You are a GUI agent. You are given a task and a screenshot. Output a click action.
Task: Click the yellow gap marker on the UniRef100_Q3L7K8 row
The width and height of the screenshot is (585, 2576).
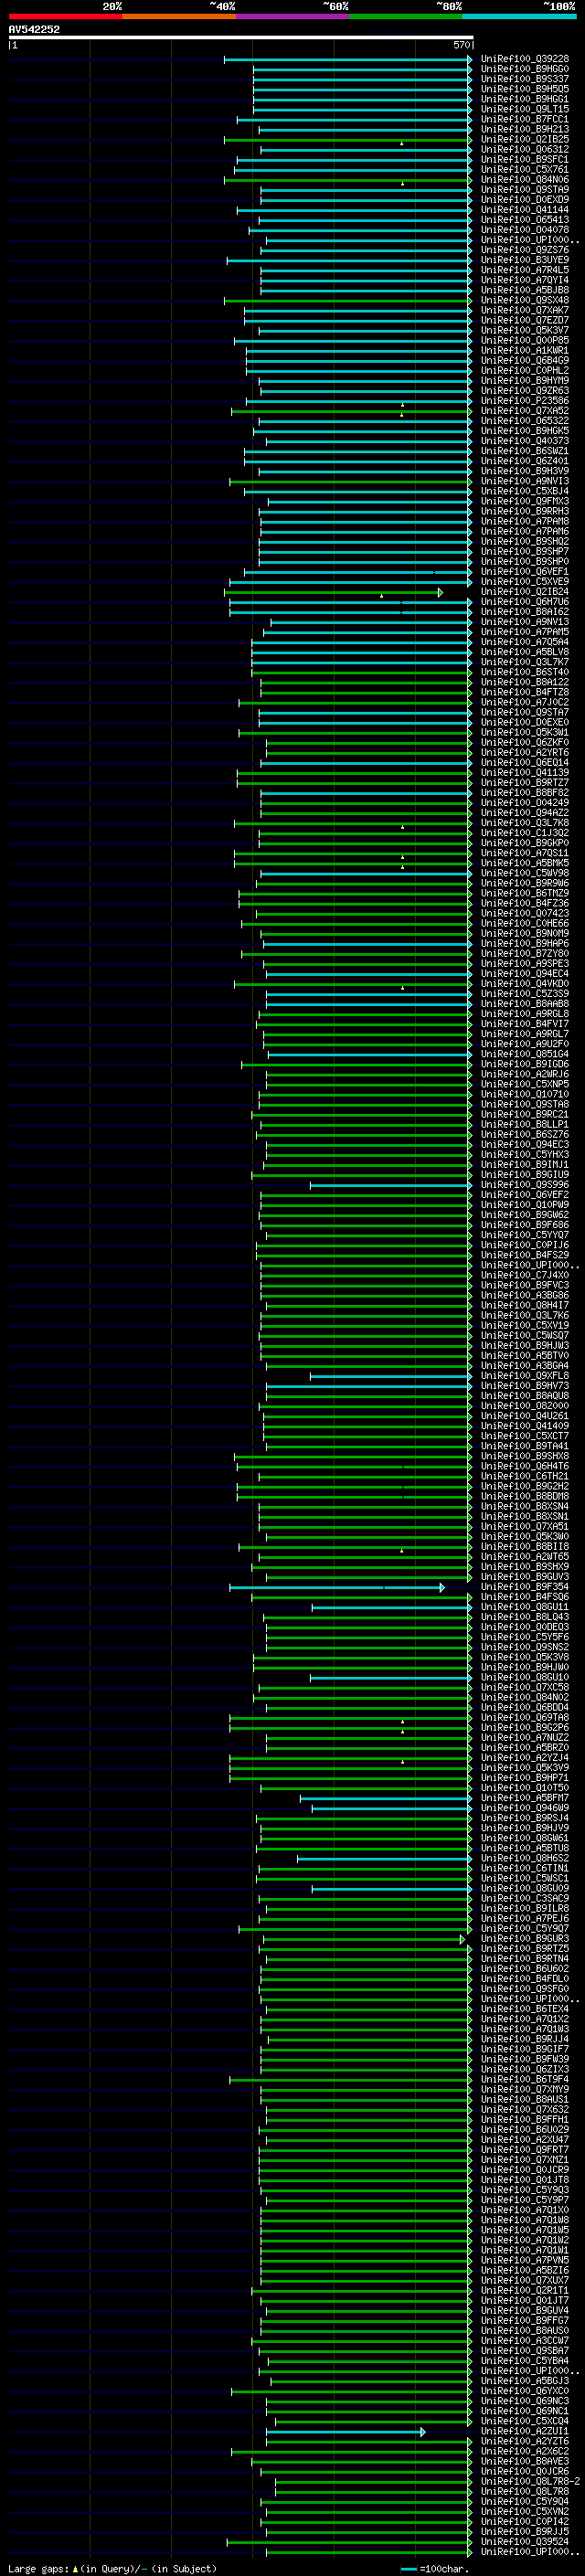(403, 827)
